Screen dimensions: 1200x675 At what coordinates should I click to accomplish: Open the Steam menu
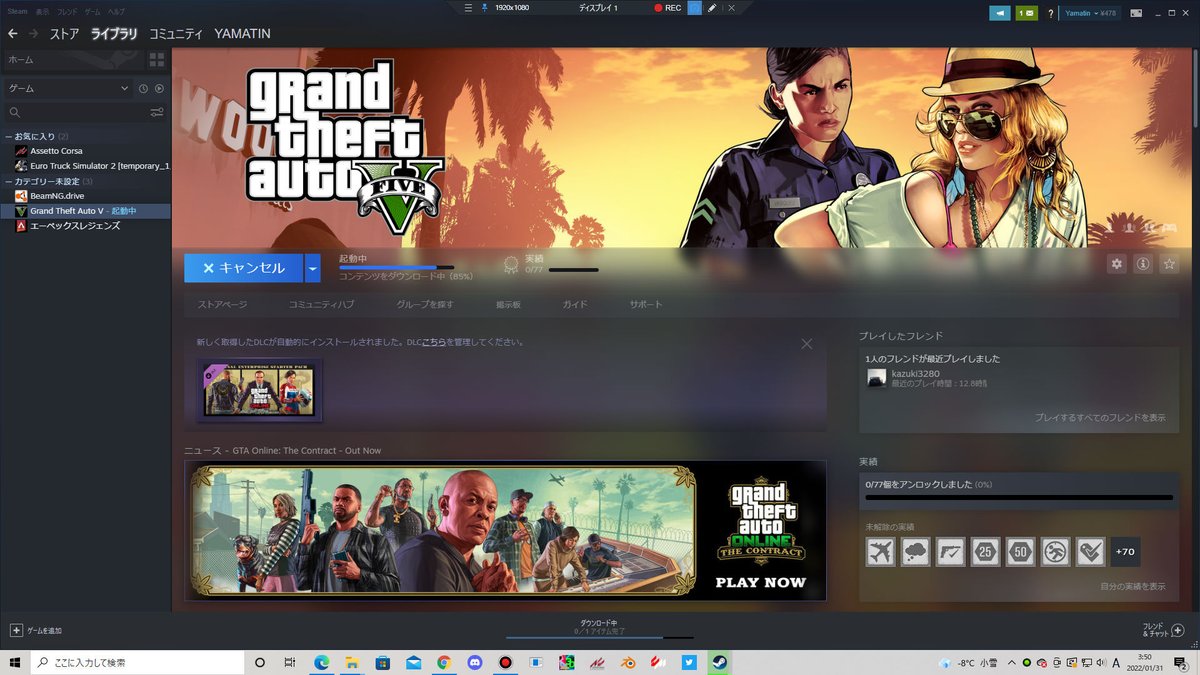point(18,11)
